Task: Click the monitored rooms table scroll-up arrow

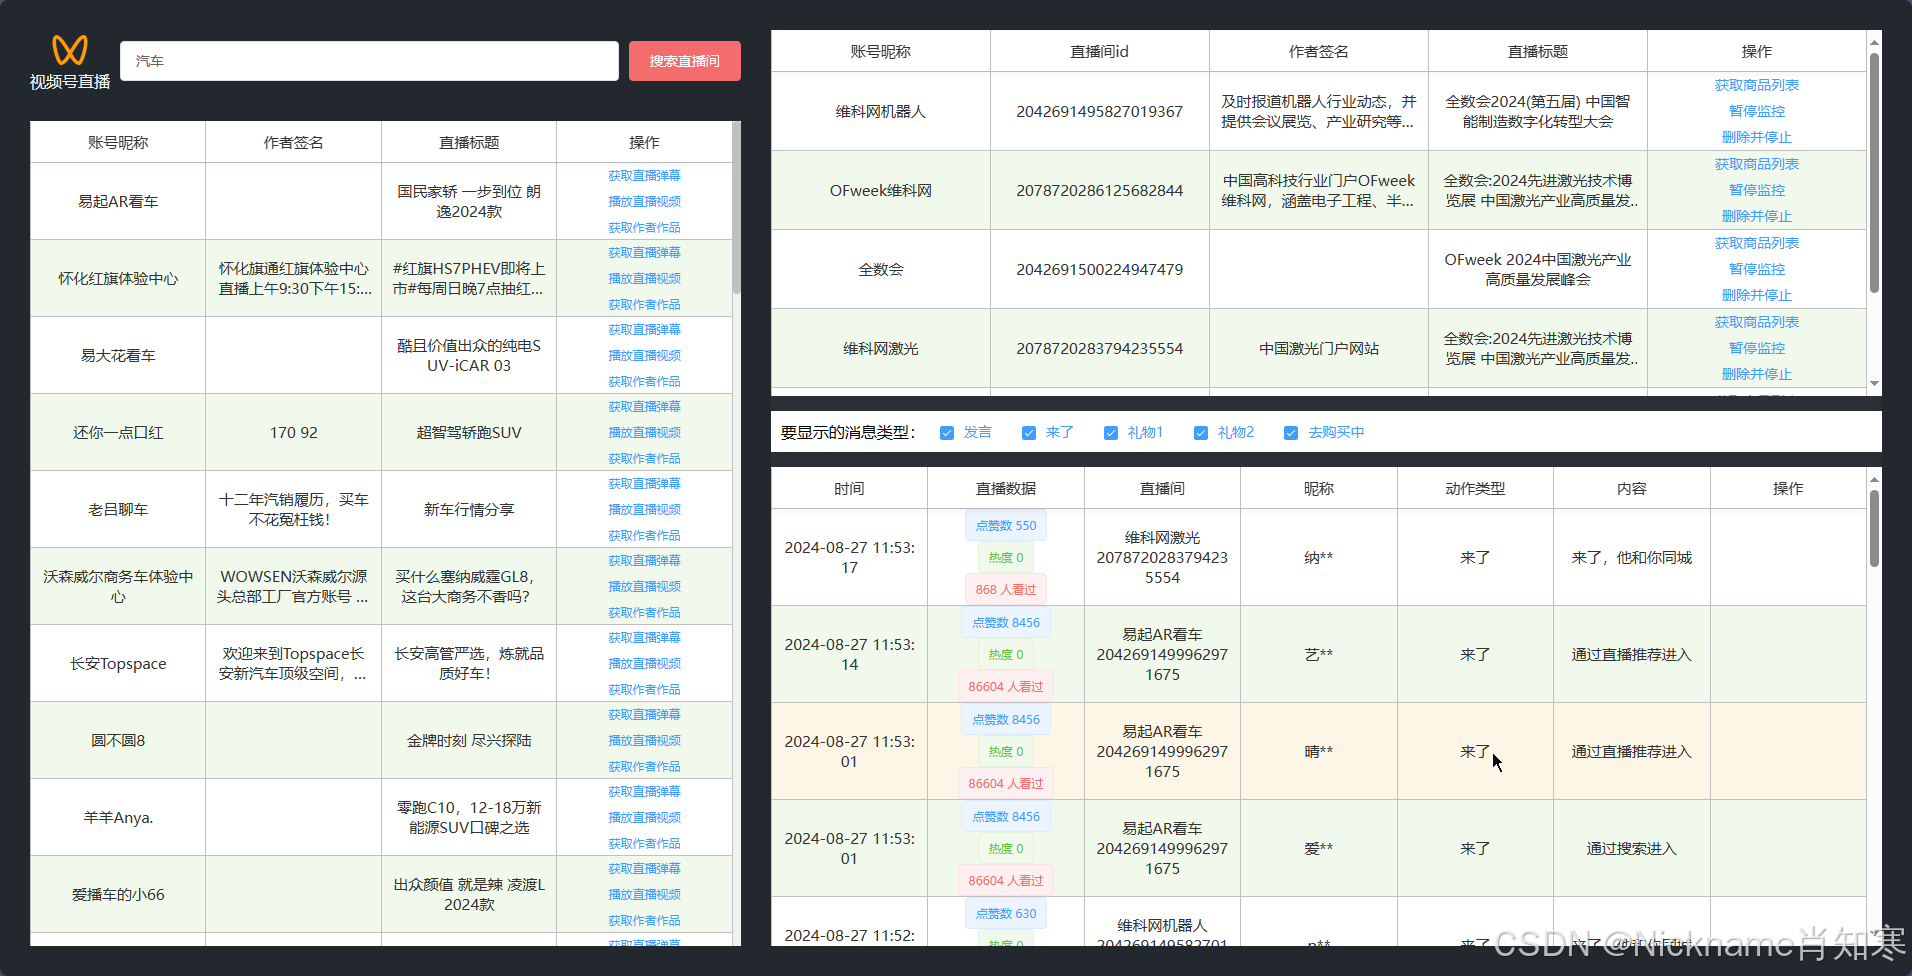Action: tap(1874, 42)
